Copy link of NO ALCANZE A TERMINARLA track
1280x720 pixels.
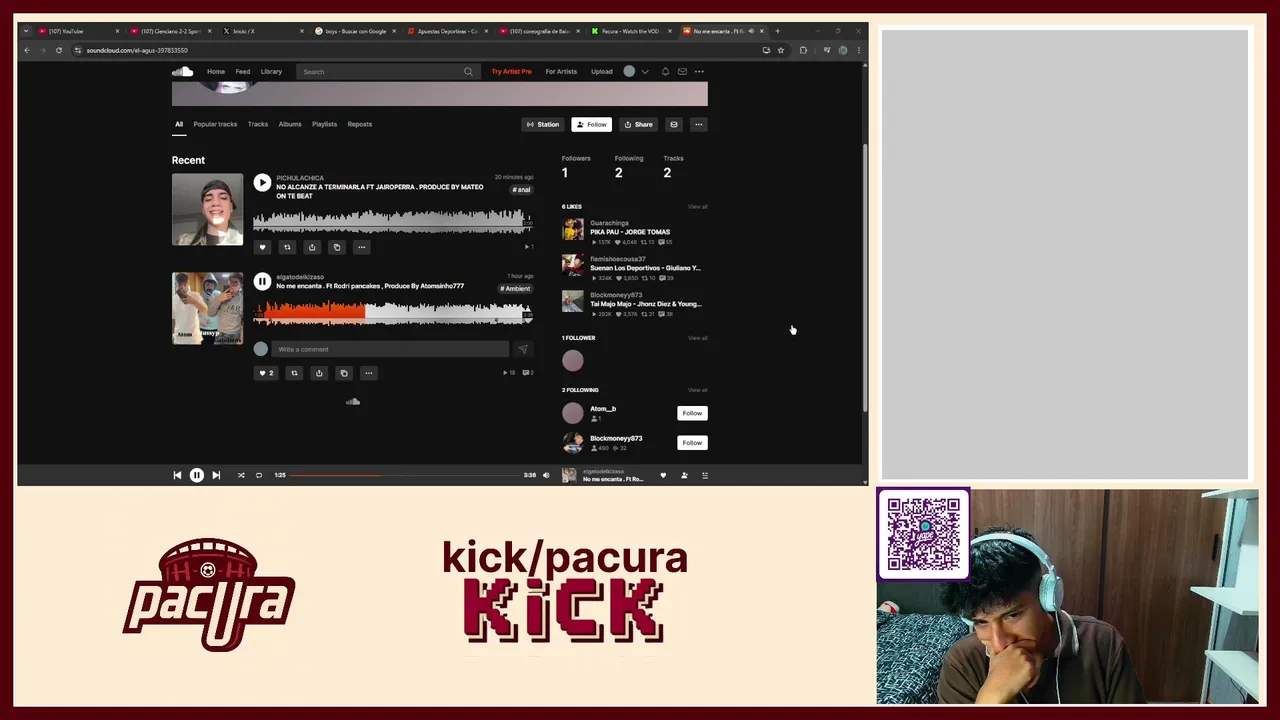337,247
